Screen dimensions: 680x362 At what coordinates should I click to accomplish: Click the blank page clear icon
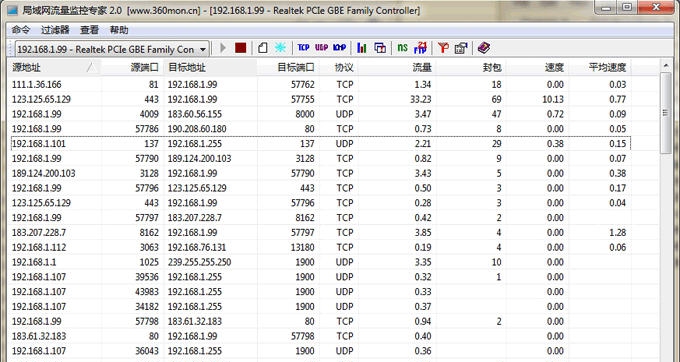pos(262,48)
